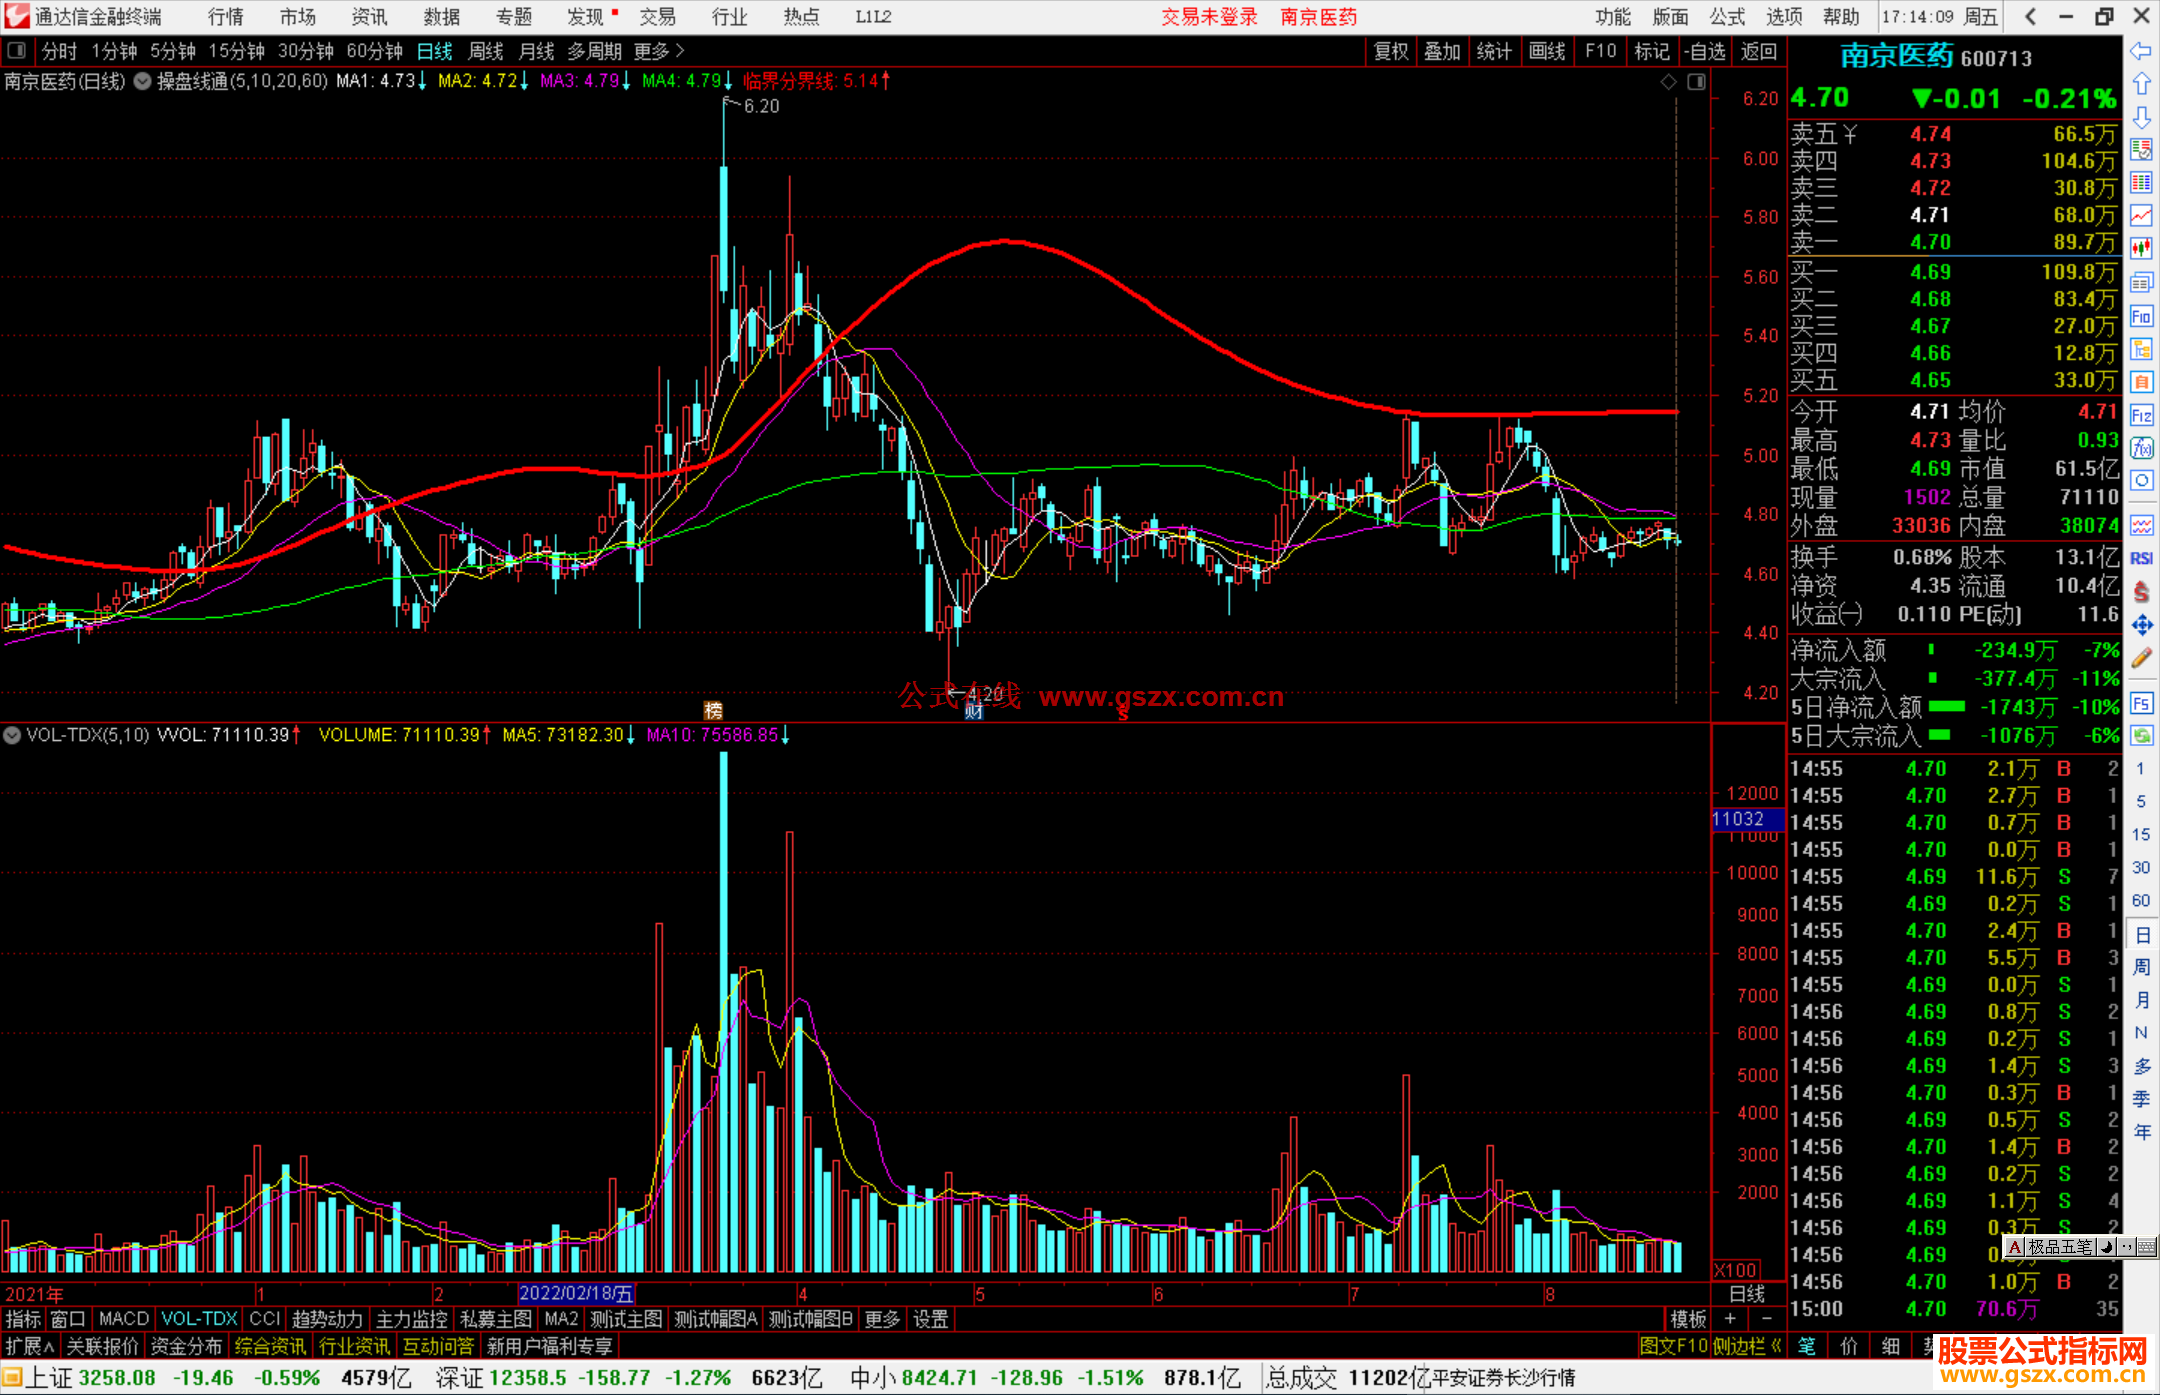The image size is (2160, 1395).
Task: Click the diamond icon at chart top right
Action: coord(1668,82)
